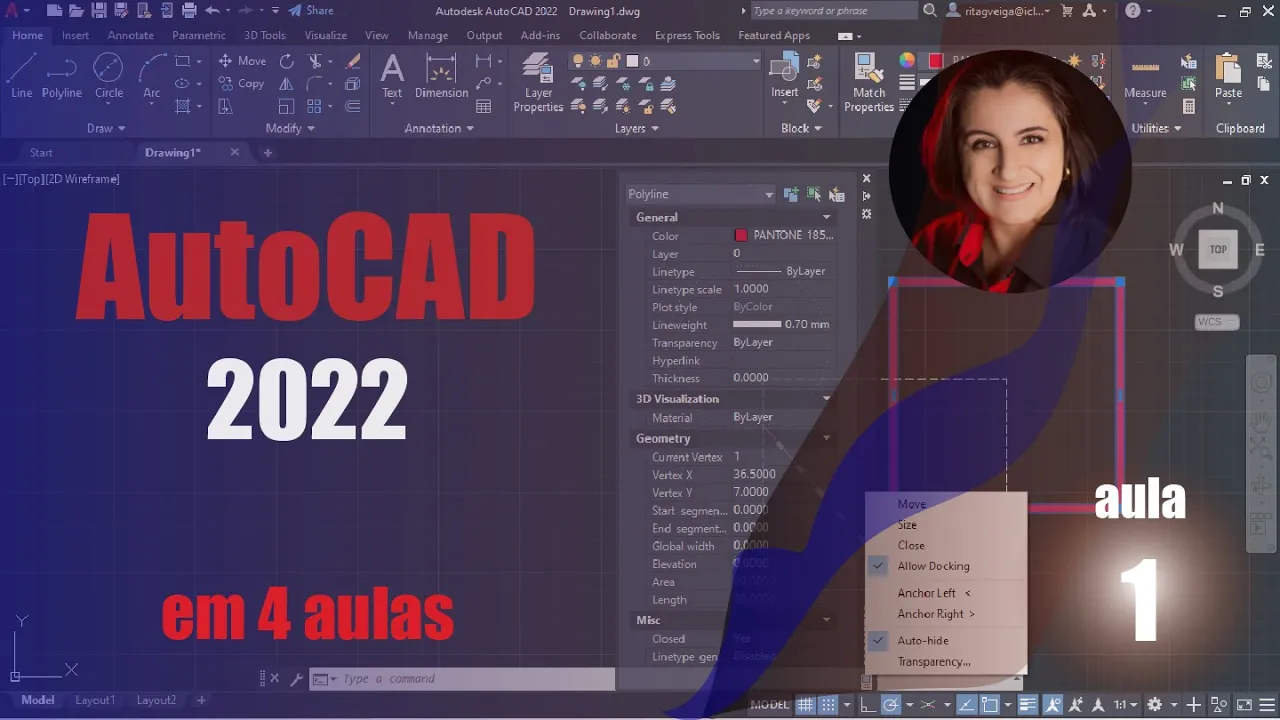Select the Text tool

[x=392, y=76]
